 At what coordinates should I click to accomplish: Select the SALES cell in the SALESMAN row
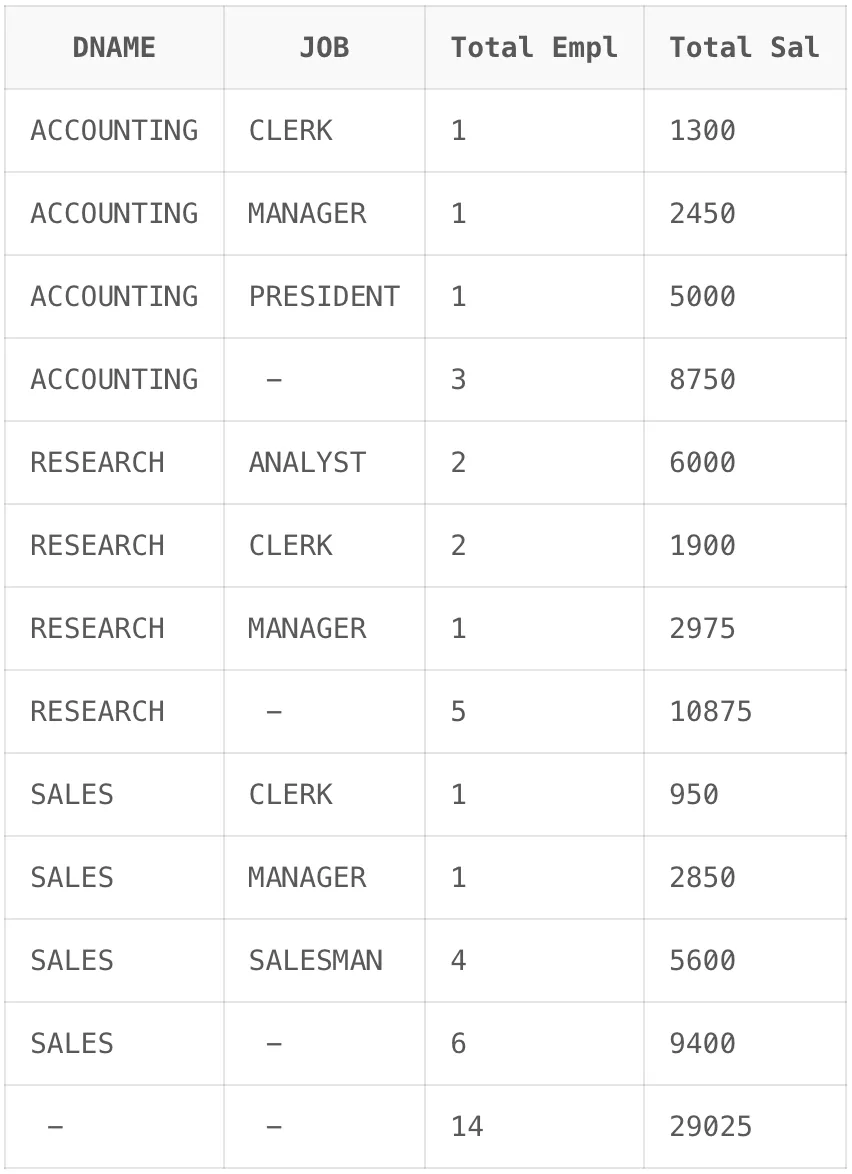114,961
